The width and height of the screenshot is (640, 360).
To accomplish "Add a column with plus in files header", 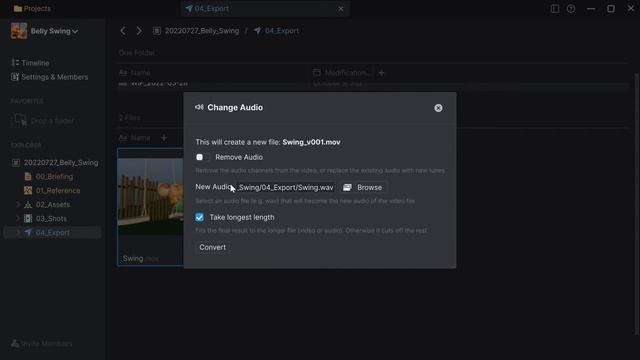I will tap(164, 138).
